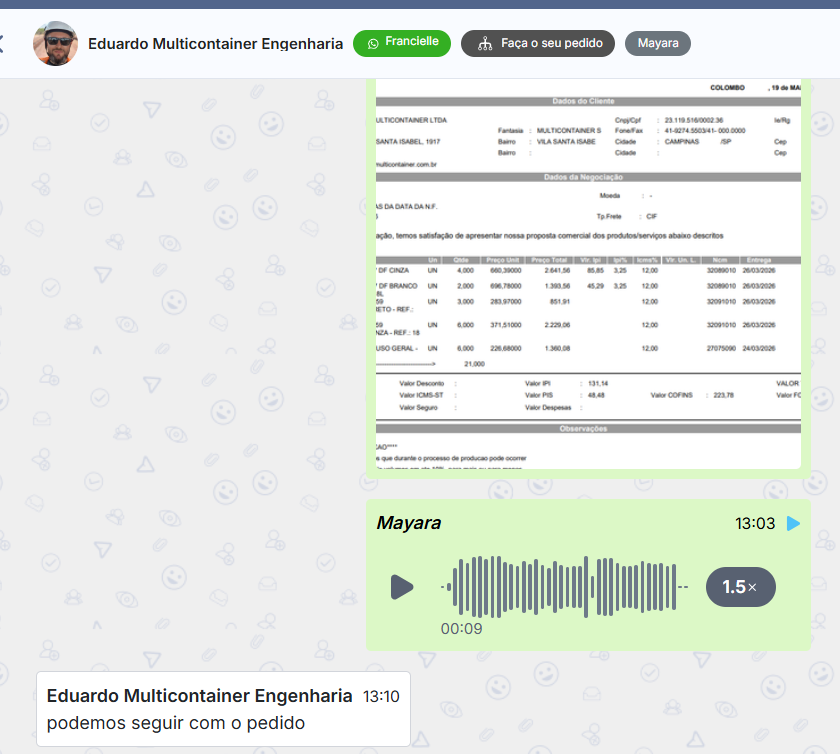Click the small blue triangle next to 13:03

(x=793, y=523)
